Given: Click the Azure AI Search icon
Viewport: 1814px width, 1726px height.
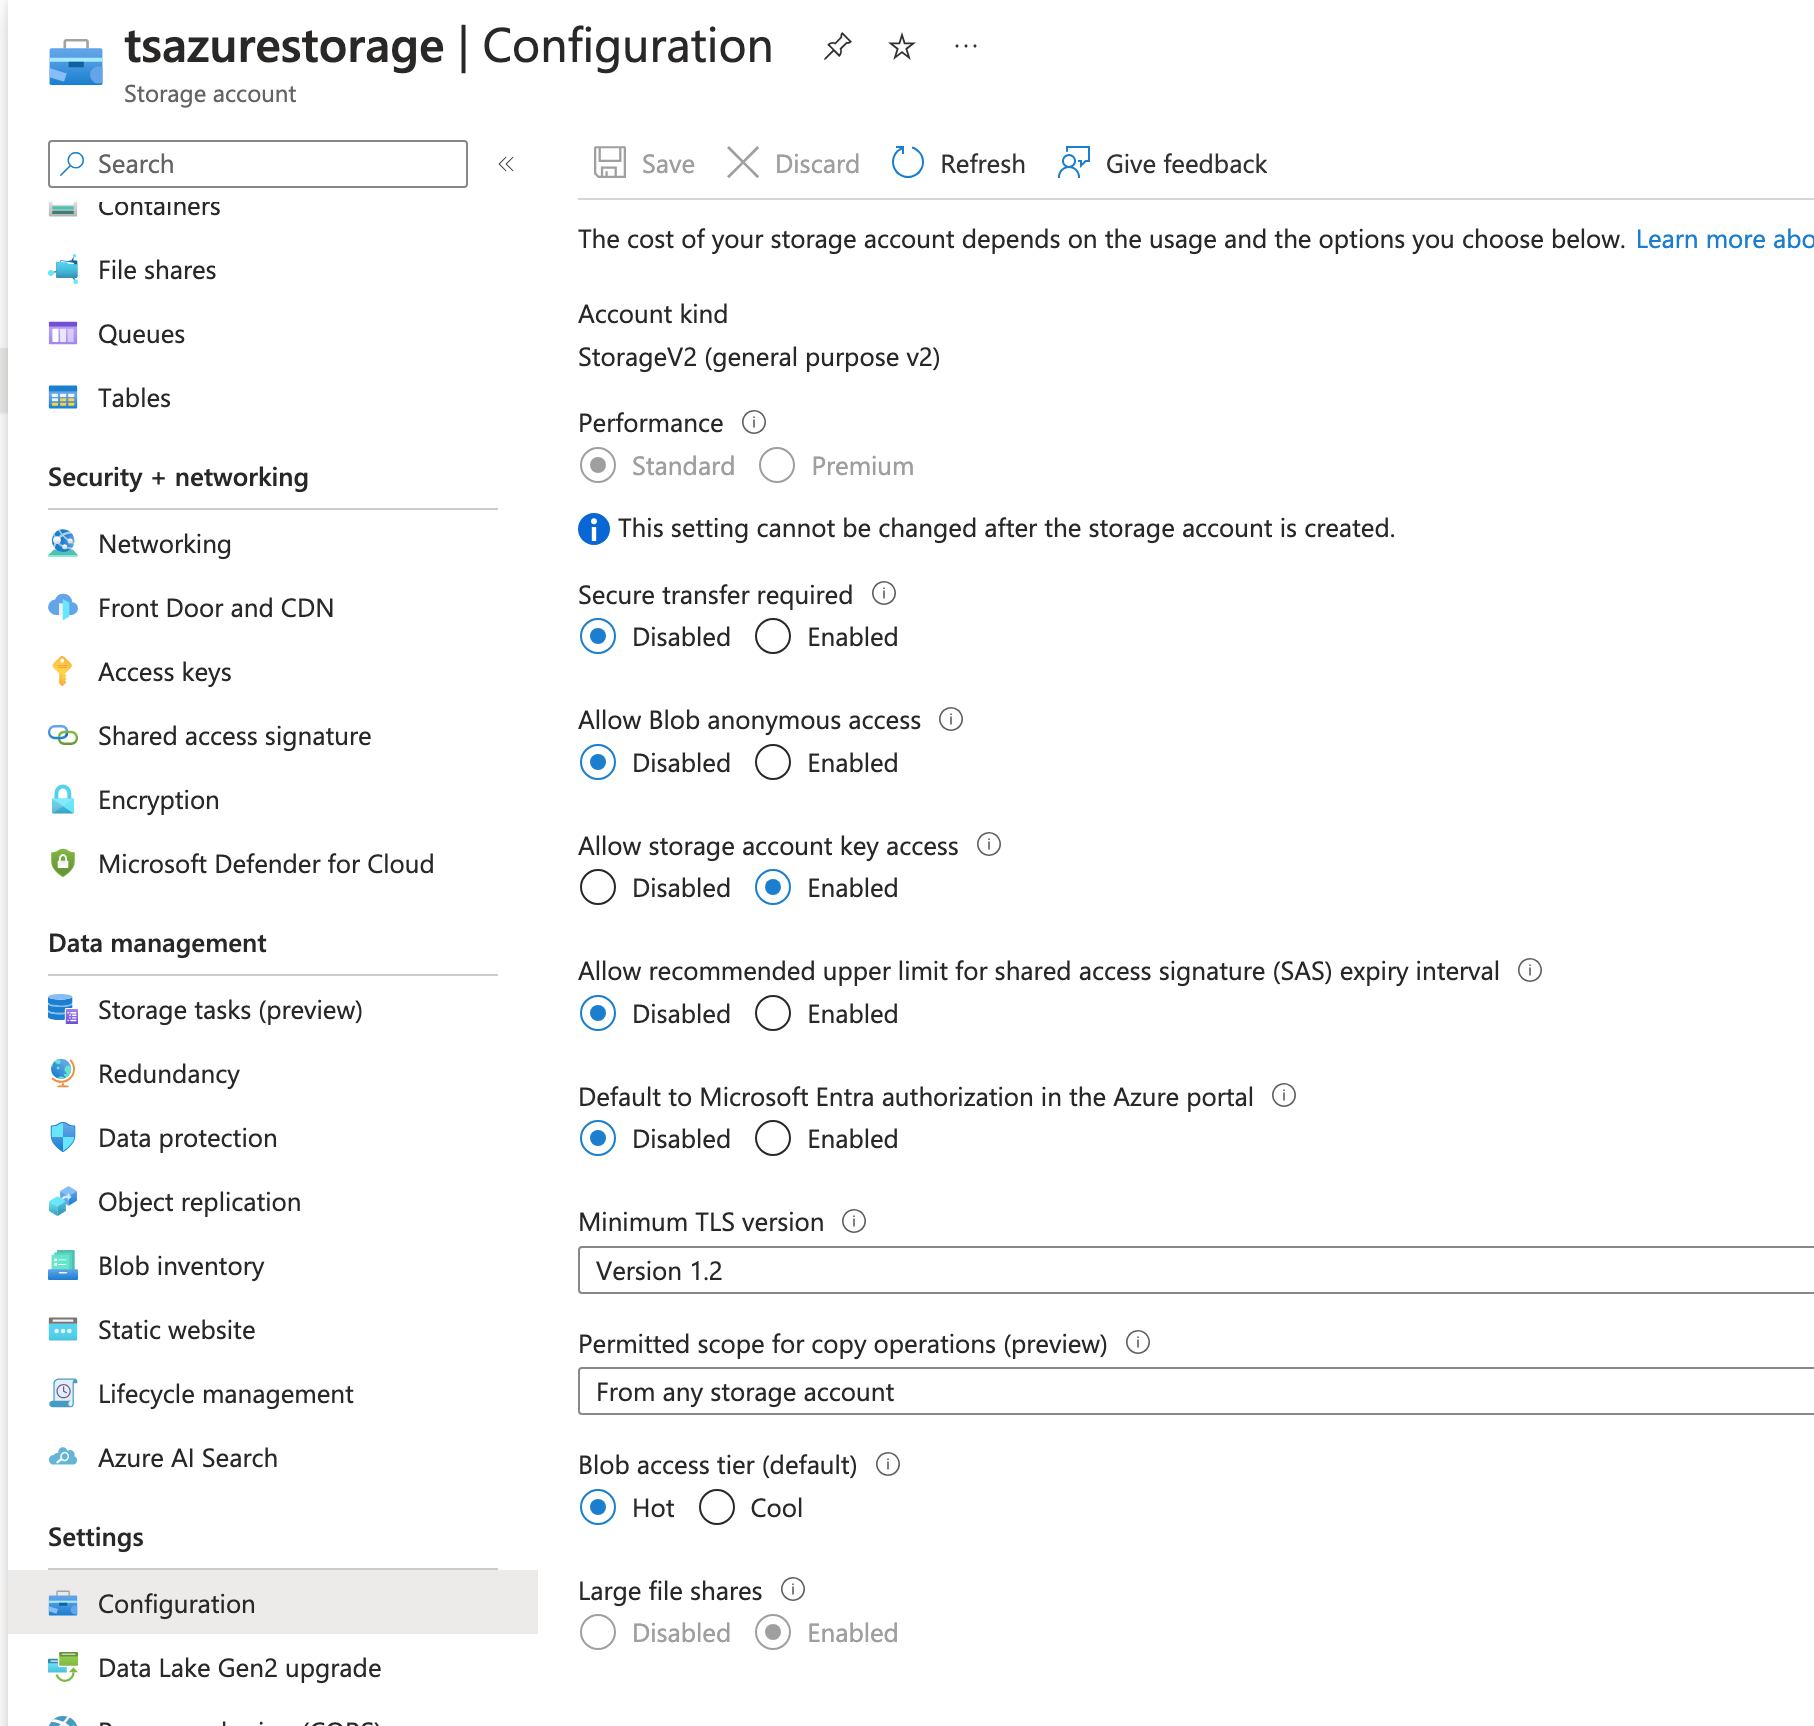Looking at the screenshot, I should [63, 1457].
